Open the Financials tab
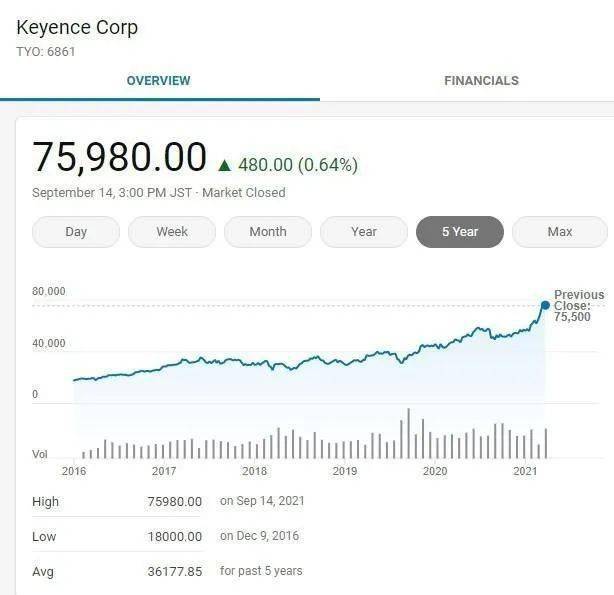Viewport: 614px width, 595px height. coord(481,80)
